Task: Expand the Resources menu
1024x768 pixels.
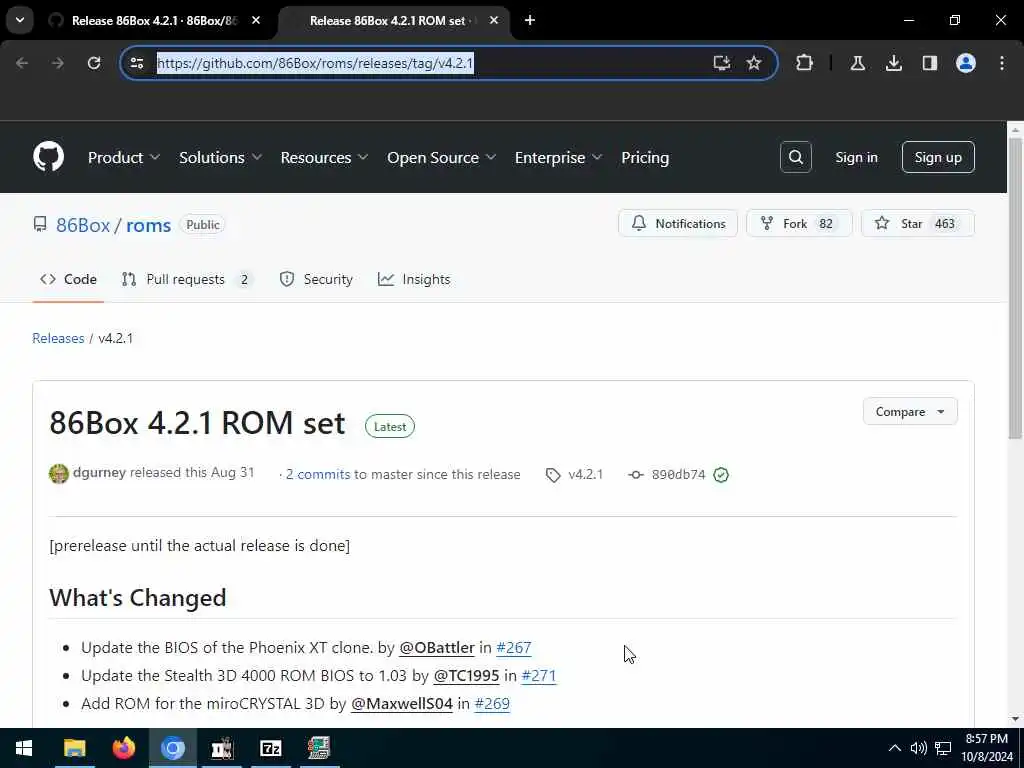Action: tap(325, 157)
